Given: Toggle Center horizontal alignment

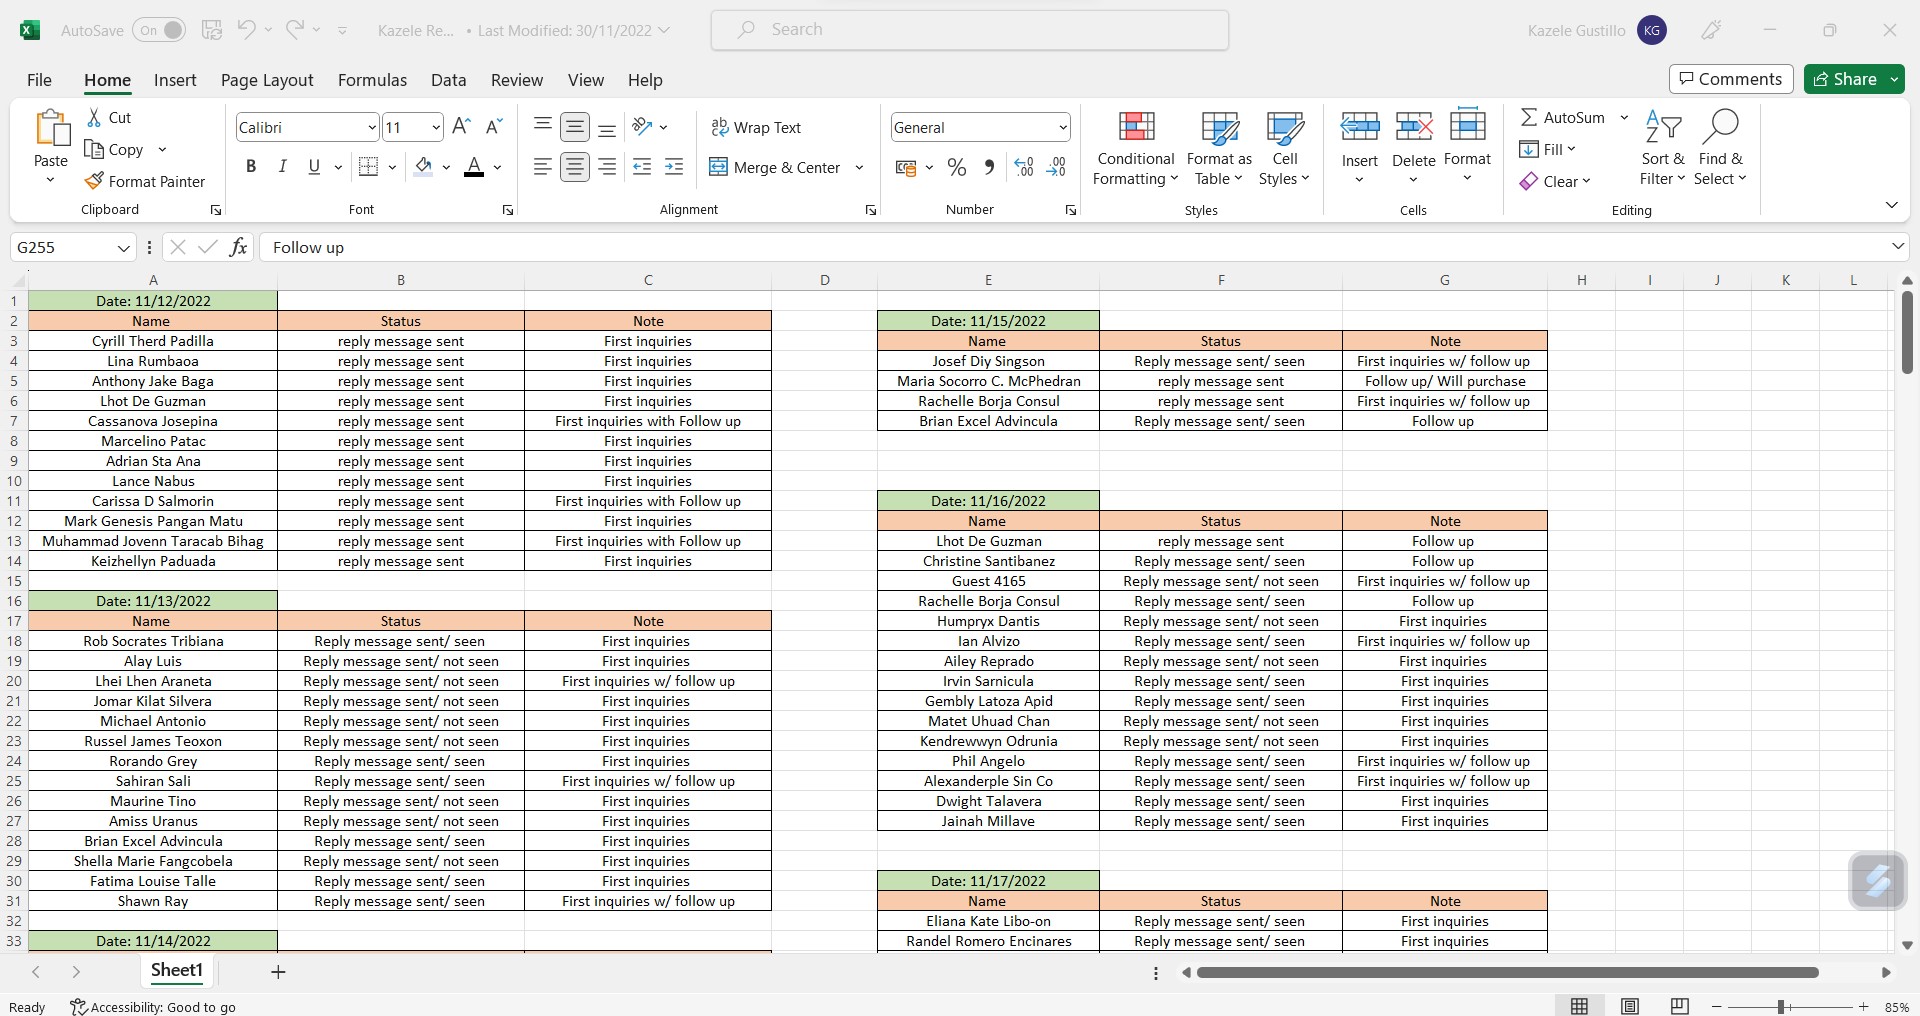Looking at the screenshot, I should 574,167.
